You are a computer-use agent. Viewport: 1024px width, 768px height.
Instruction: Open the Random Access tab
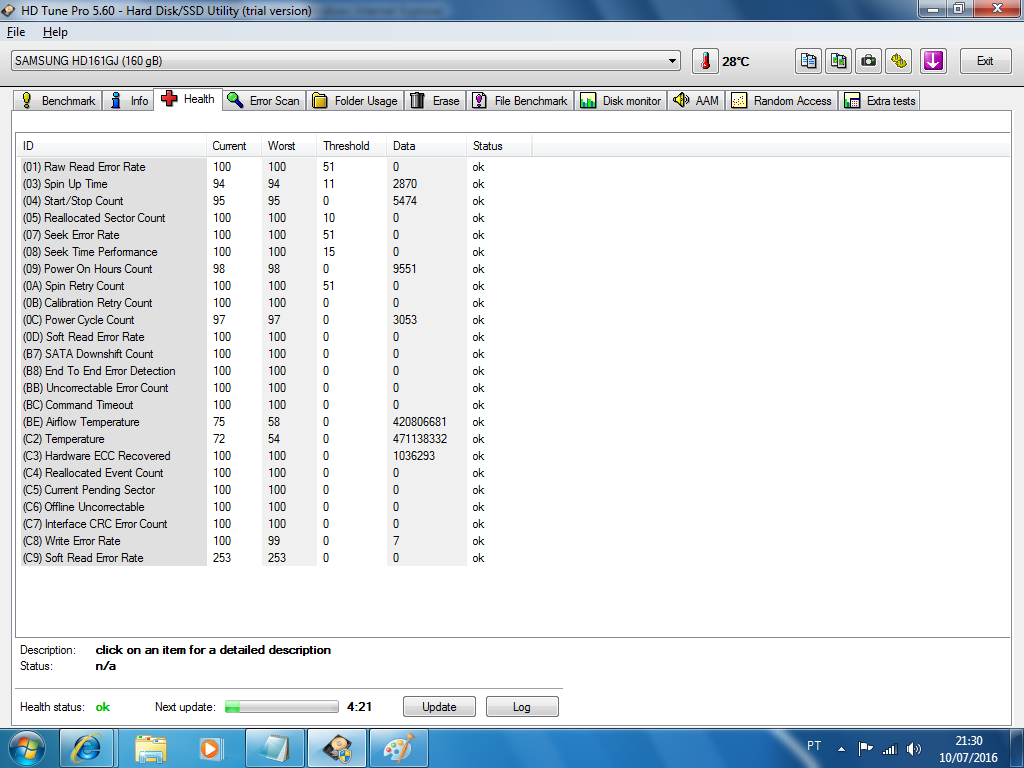coord(782,101)
